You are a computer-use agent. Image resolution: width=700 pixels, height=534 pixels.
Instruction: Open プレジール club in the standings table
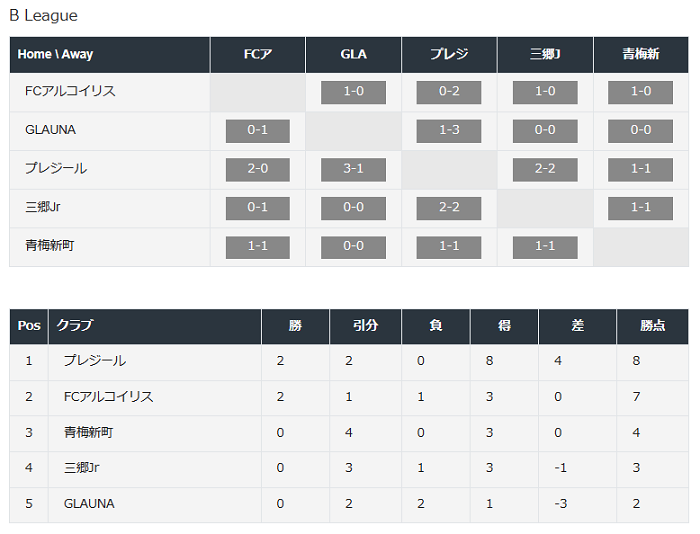(x=95, y=361)
